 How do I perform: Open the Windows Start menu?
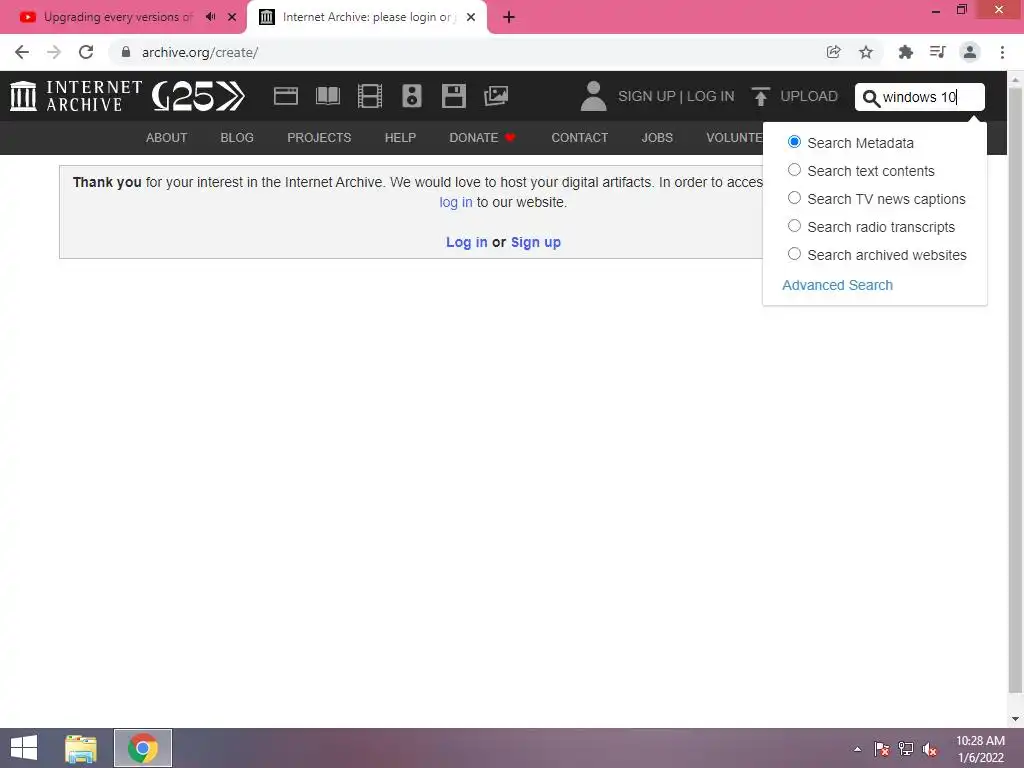[x=24, y=748]
